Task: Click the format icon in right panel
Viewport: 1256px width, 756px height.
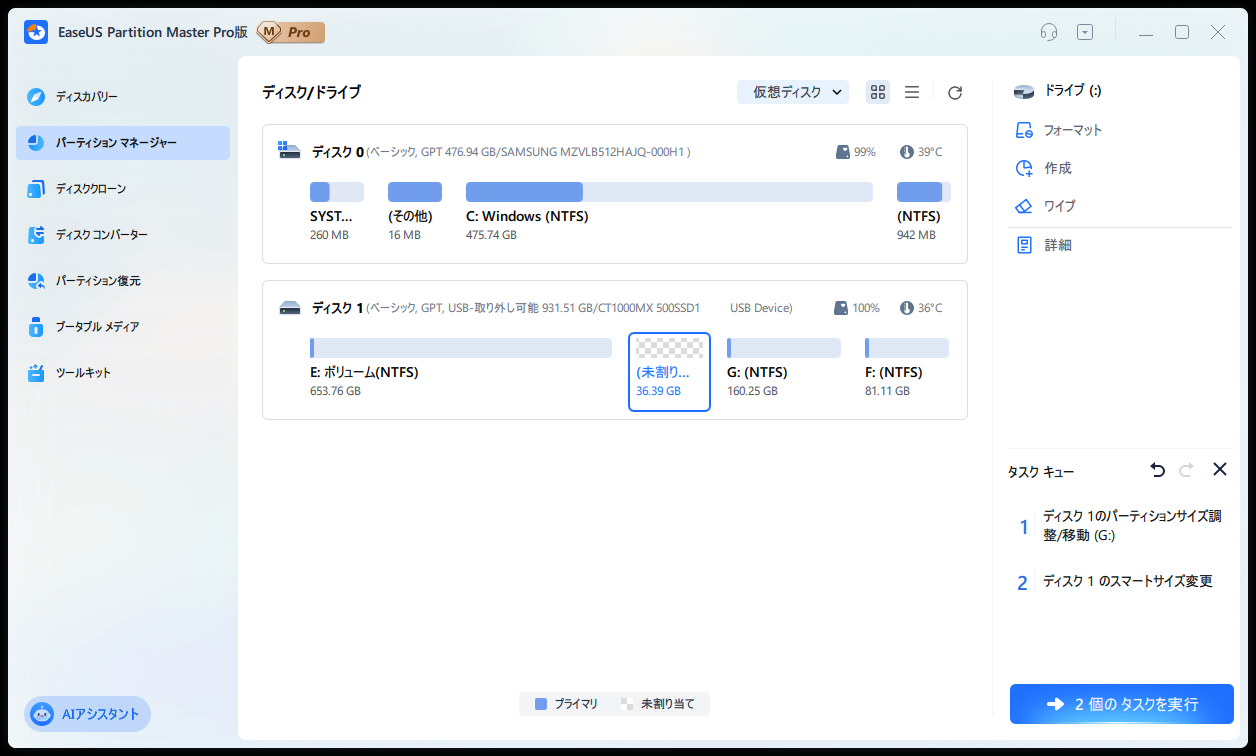Action: (x=1023, y=130)
